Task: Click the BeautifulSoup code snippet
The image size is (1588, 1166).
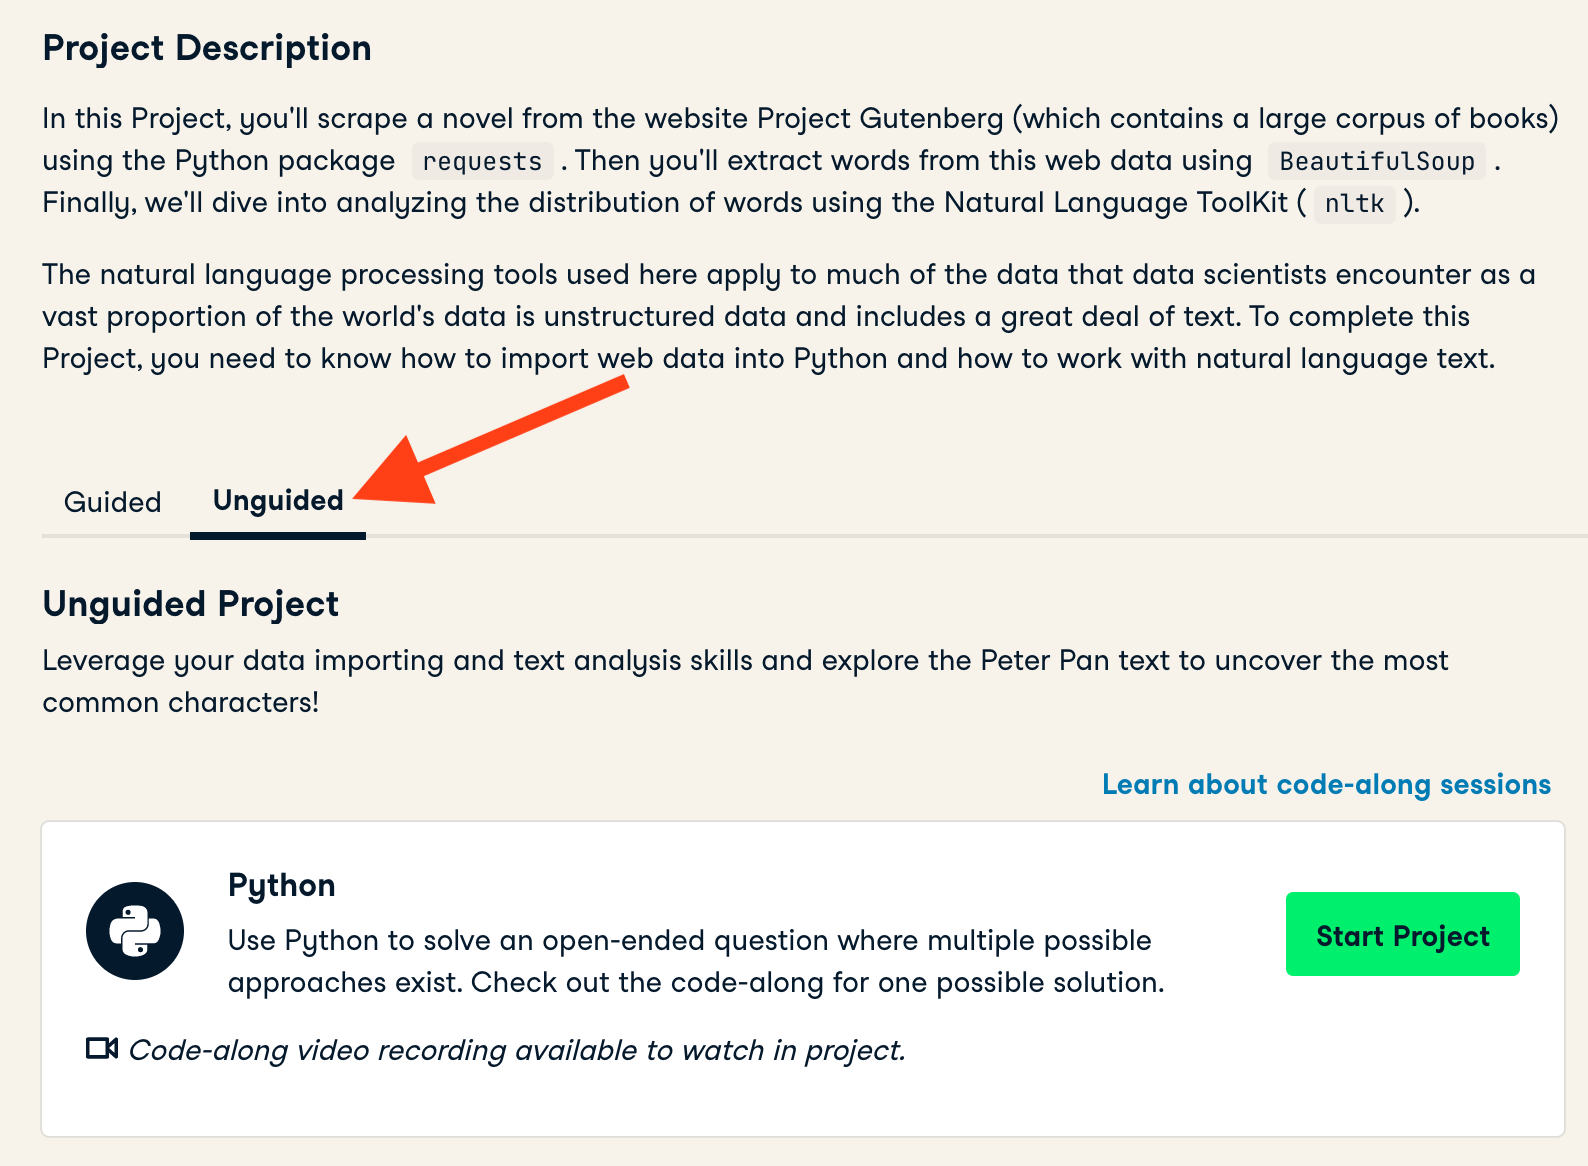Action: (1376, 161)
